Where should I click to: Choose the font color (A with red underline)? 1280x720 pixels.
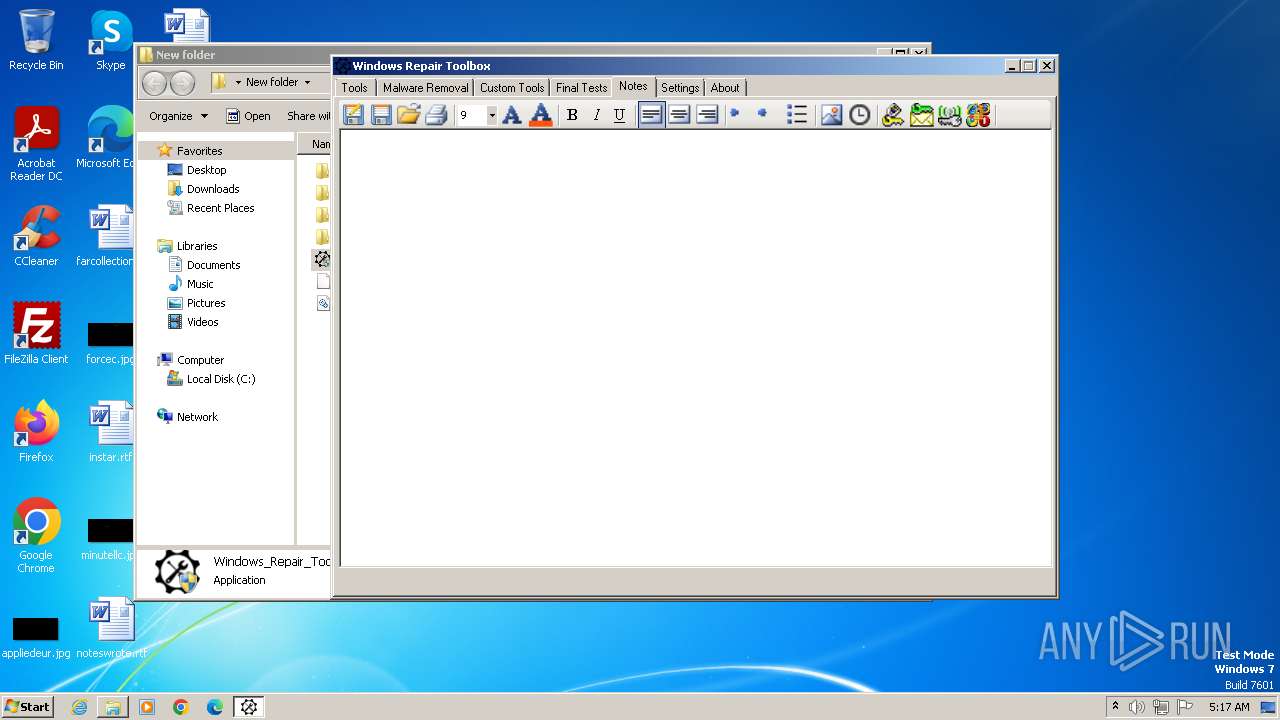(x=541, y=115)
